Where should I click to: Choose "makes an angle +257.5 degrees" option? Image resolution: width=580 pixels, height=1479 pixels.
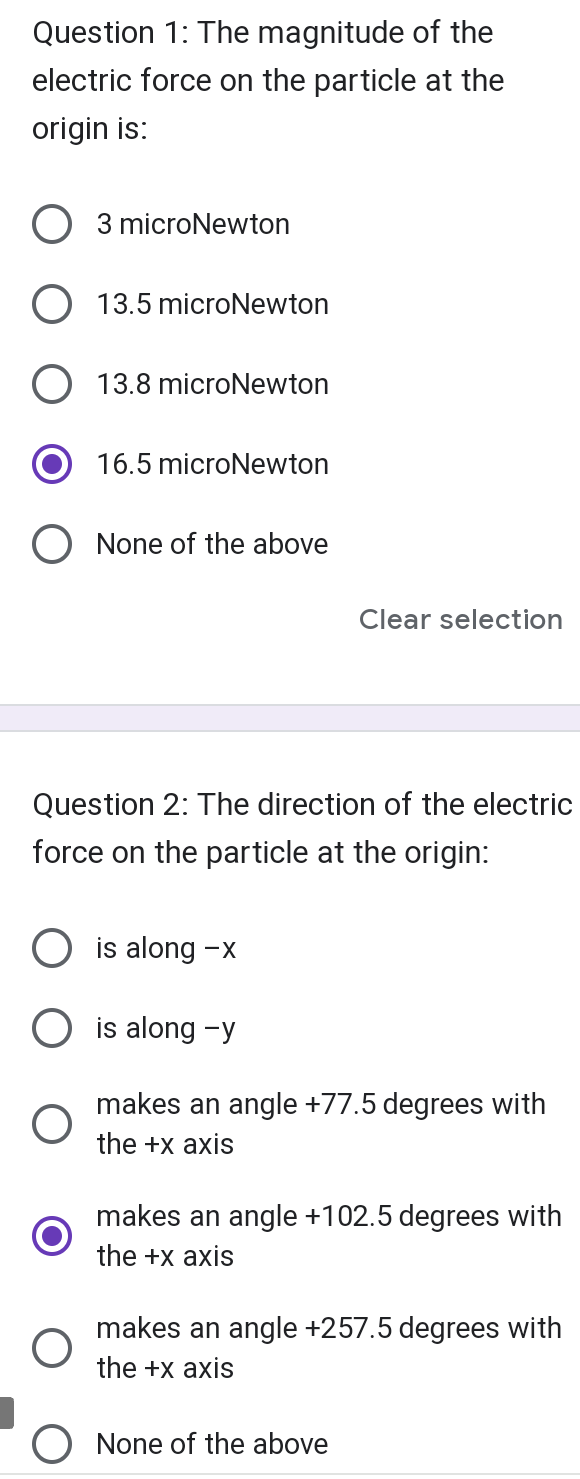(x=52, y=1348)
